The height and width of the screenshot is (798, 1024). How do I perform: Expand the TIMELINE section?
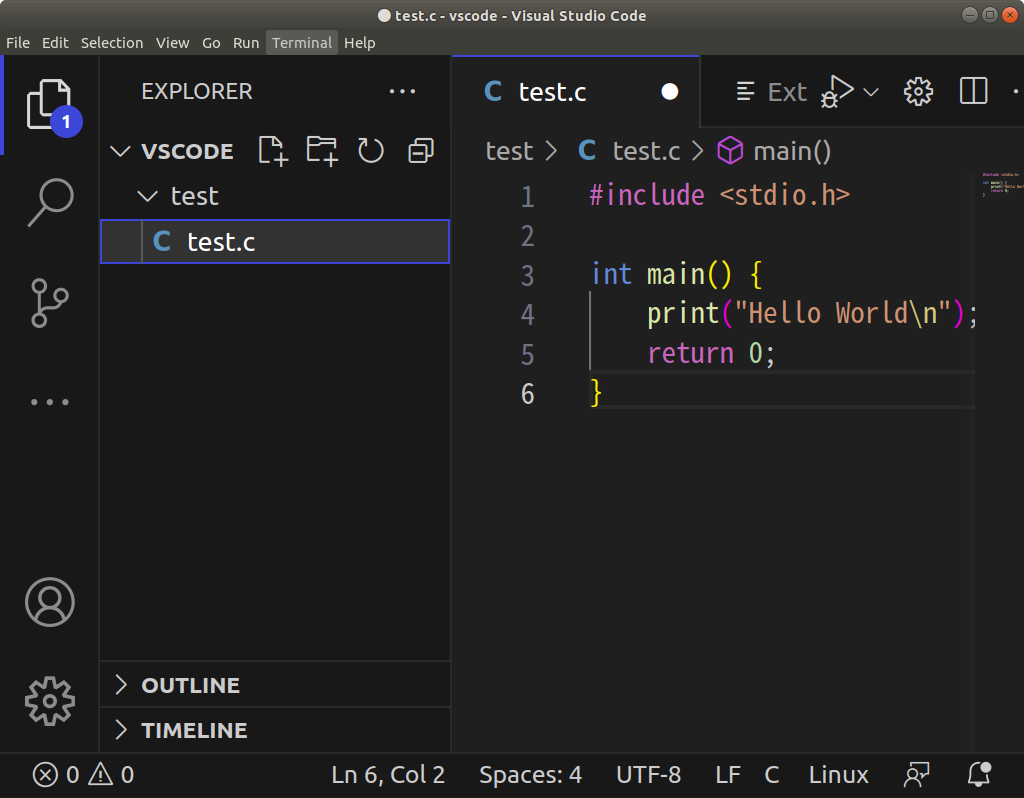275,730
